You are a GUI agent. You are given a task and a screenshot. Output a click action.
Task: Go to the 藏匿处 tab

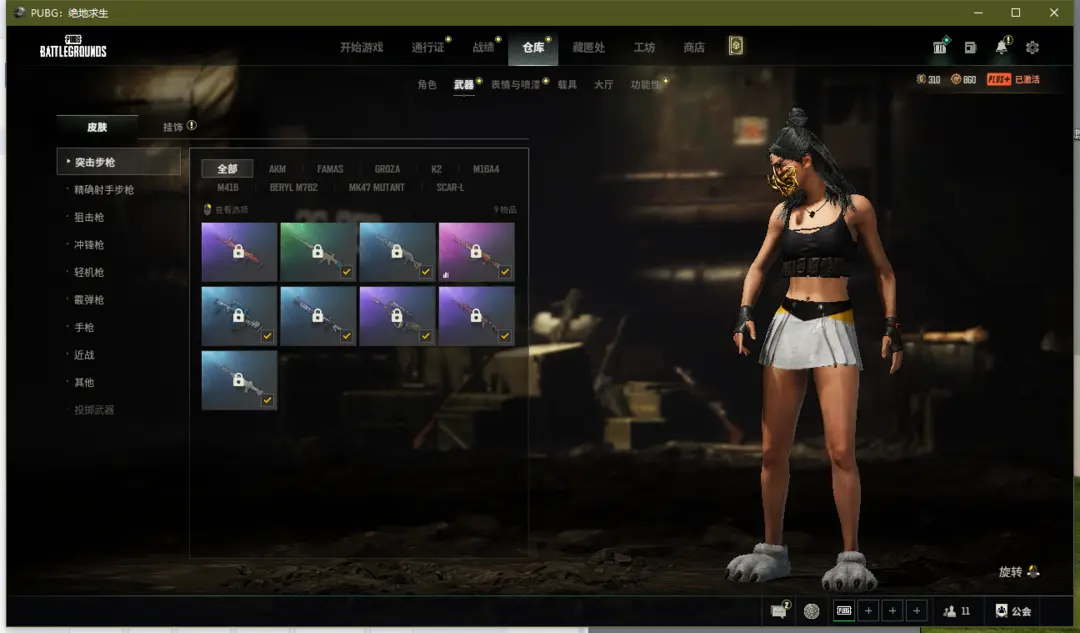(x=588, y=47)
